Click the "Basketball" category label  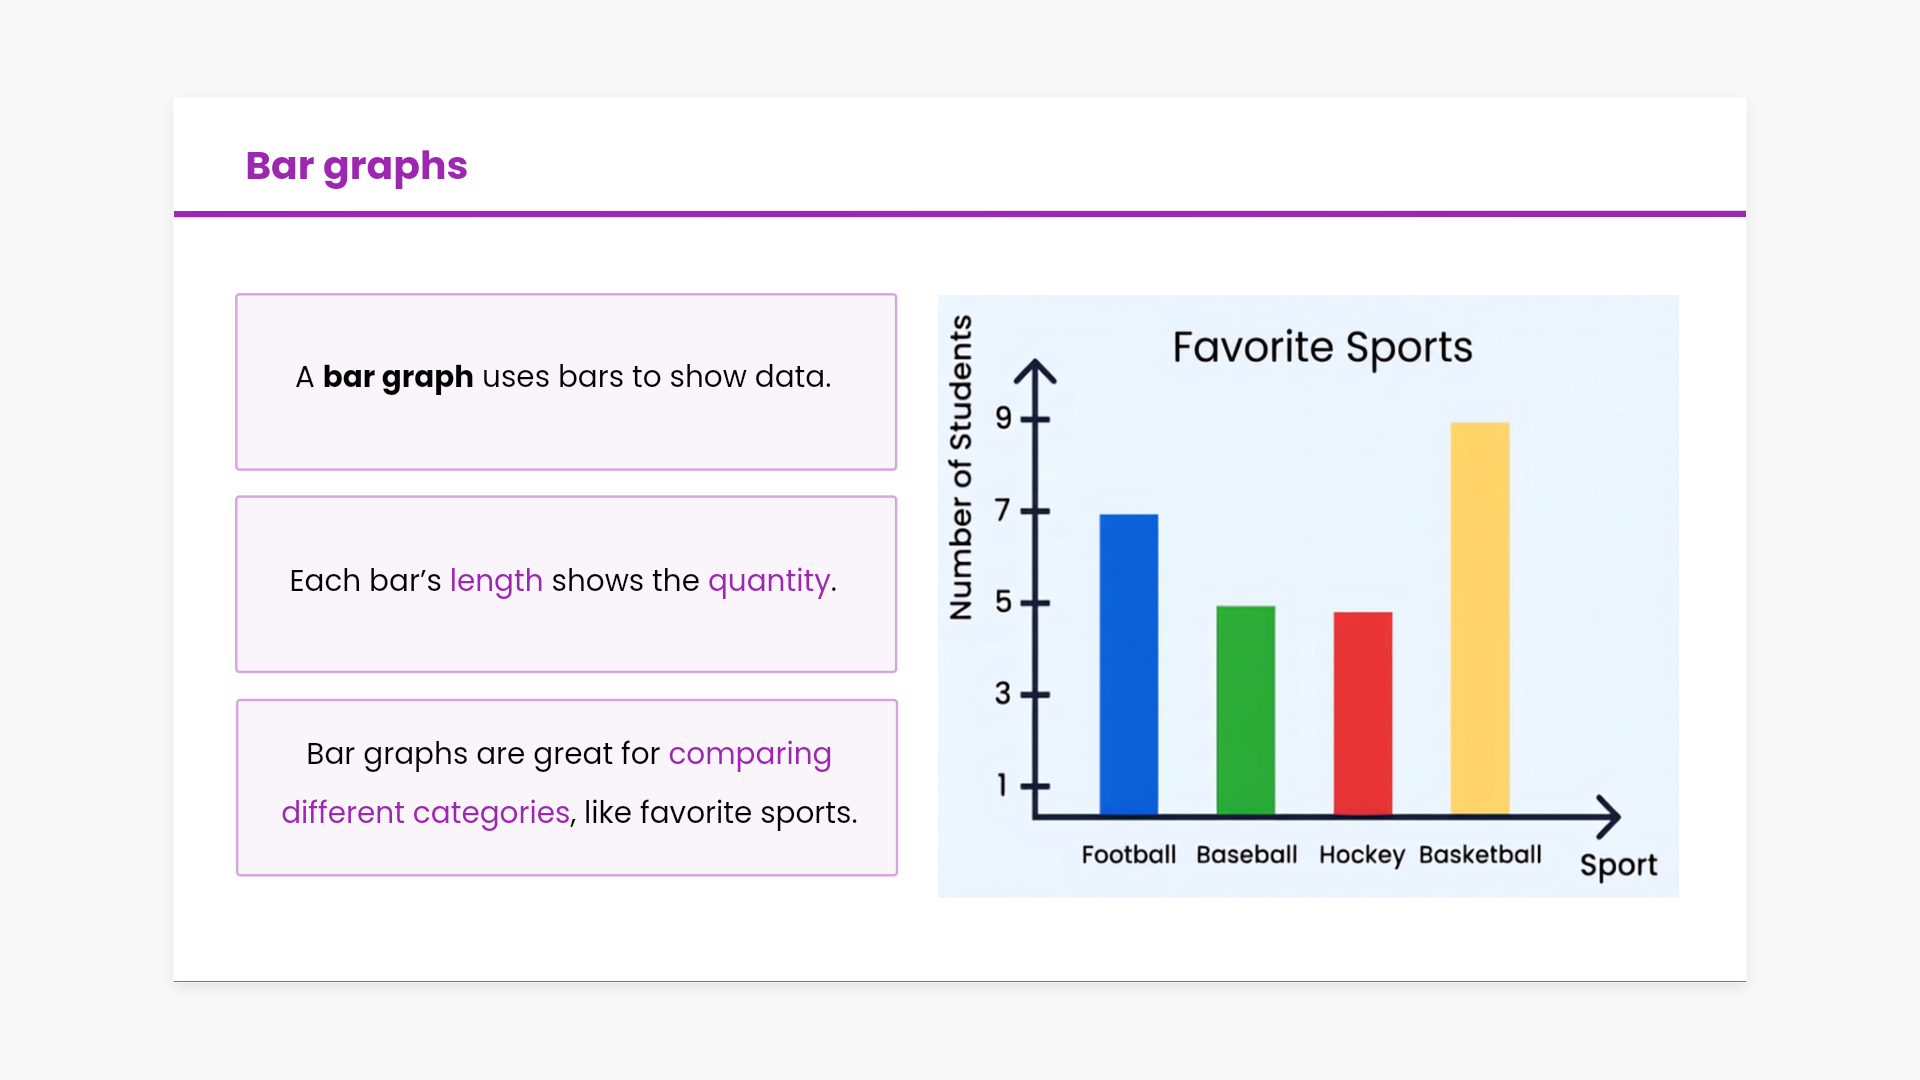point(1480,855)
